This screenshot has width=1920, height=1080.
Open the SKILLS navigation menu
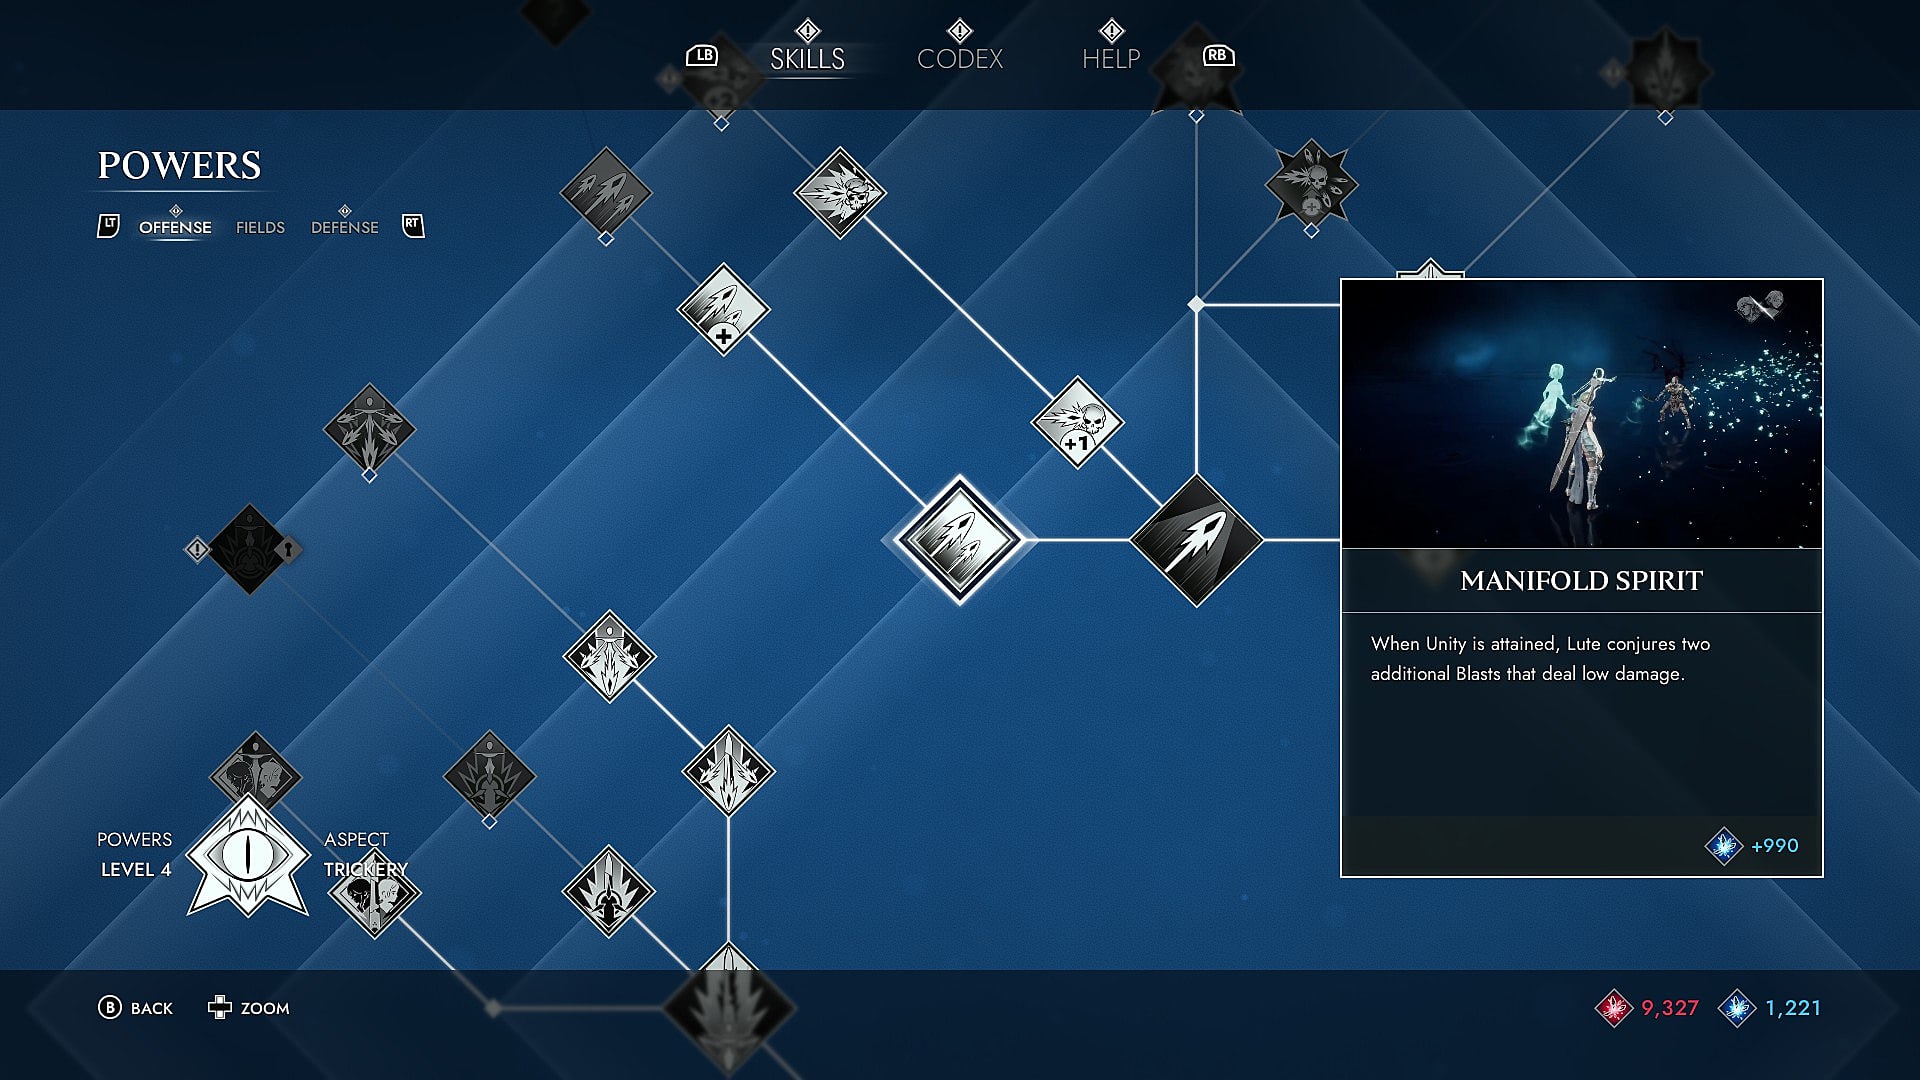coord(806,57)
